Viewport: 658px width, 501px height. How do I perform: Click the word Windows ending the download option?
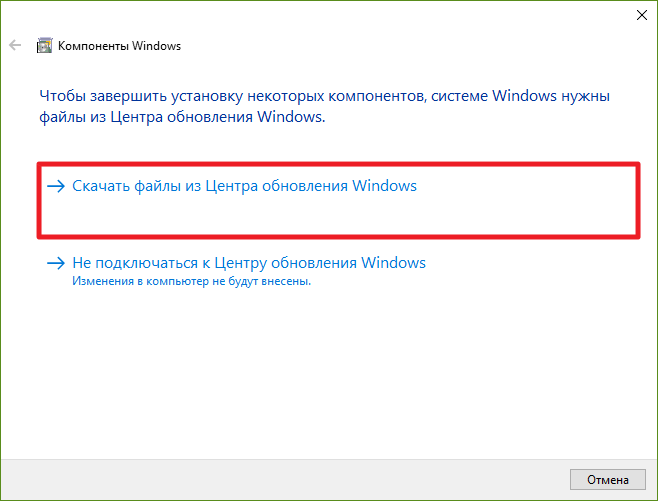[x=384, y=186]
